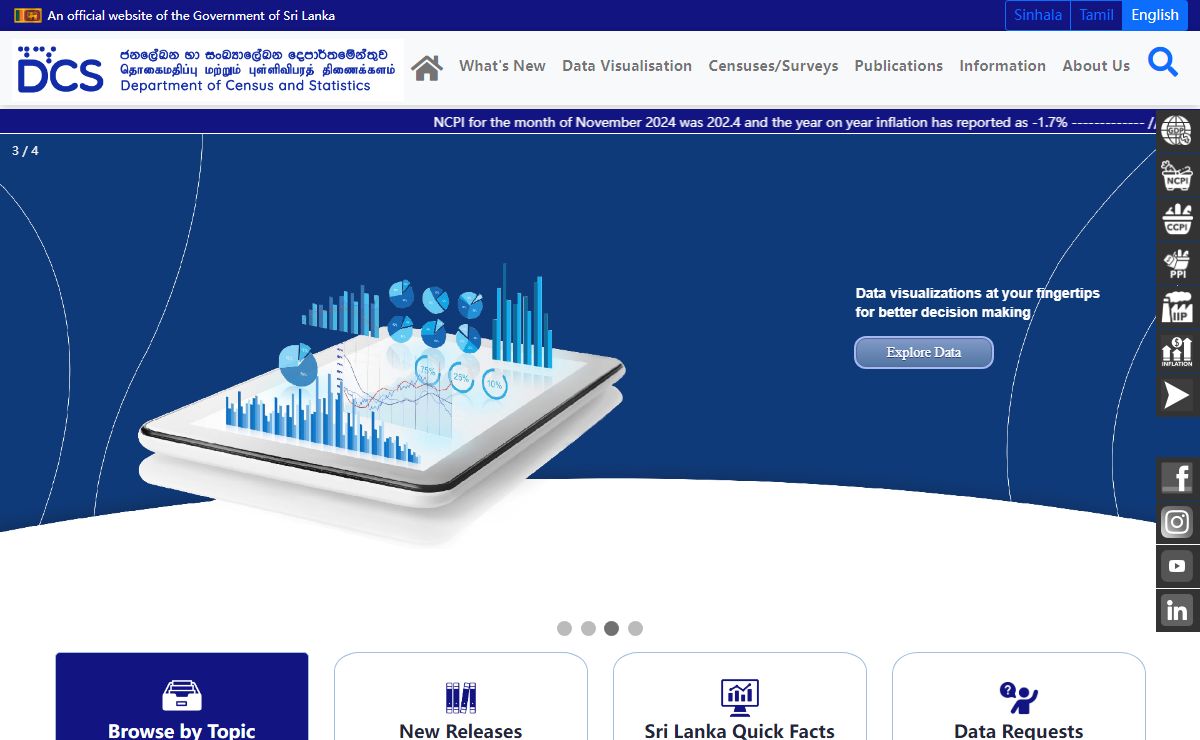
Task: Open the Data Visualisation menu
Action: pos(627,66)
